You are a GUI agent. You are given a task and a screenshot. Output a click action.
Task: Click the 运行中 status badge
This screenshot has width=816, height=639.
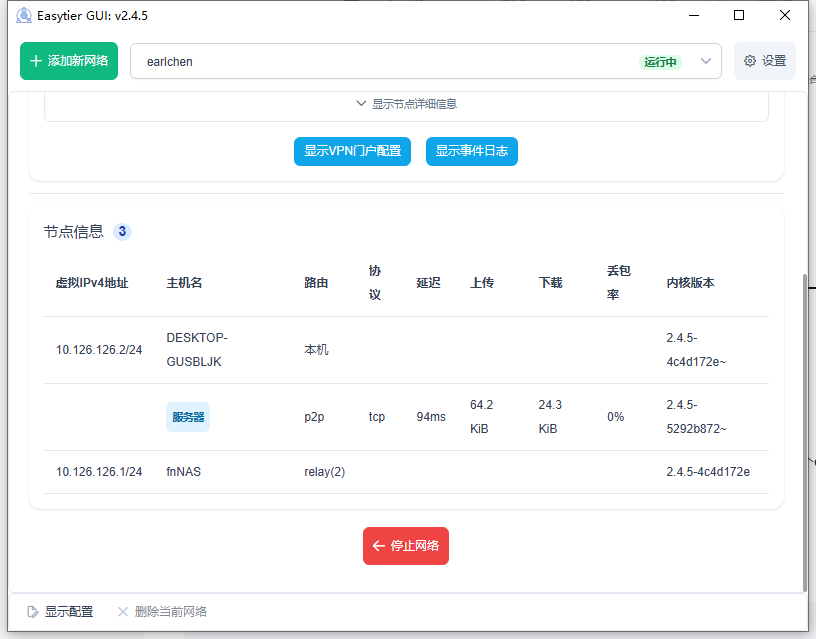[660, 62]
